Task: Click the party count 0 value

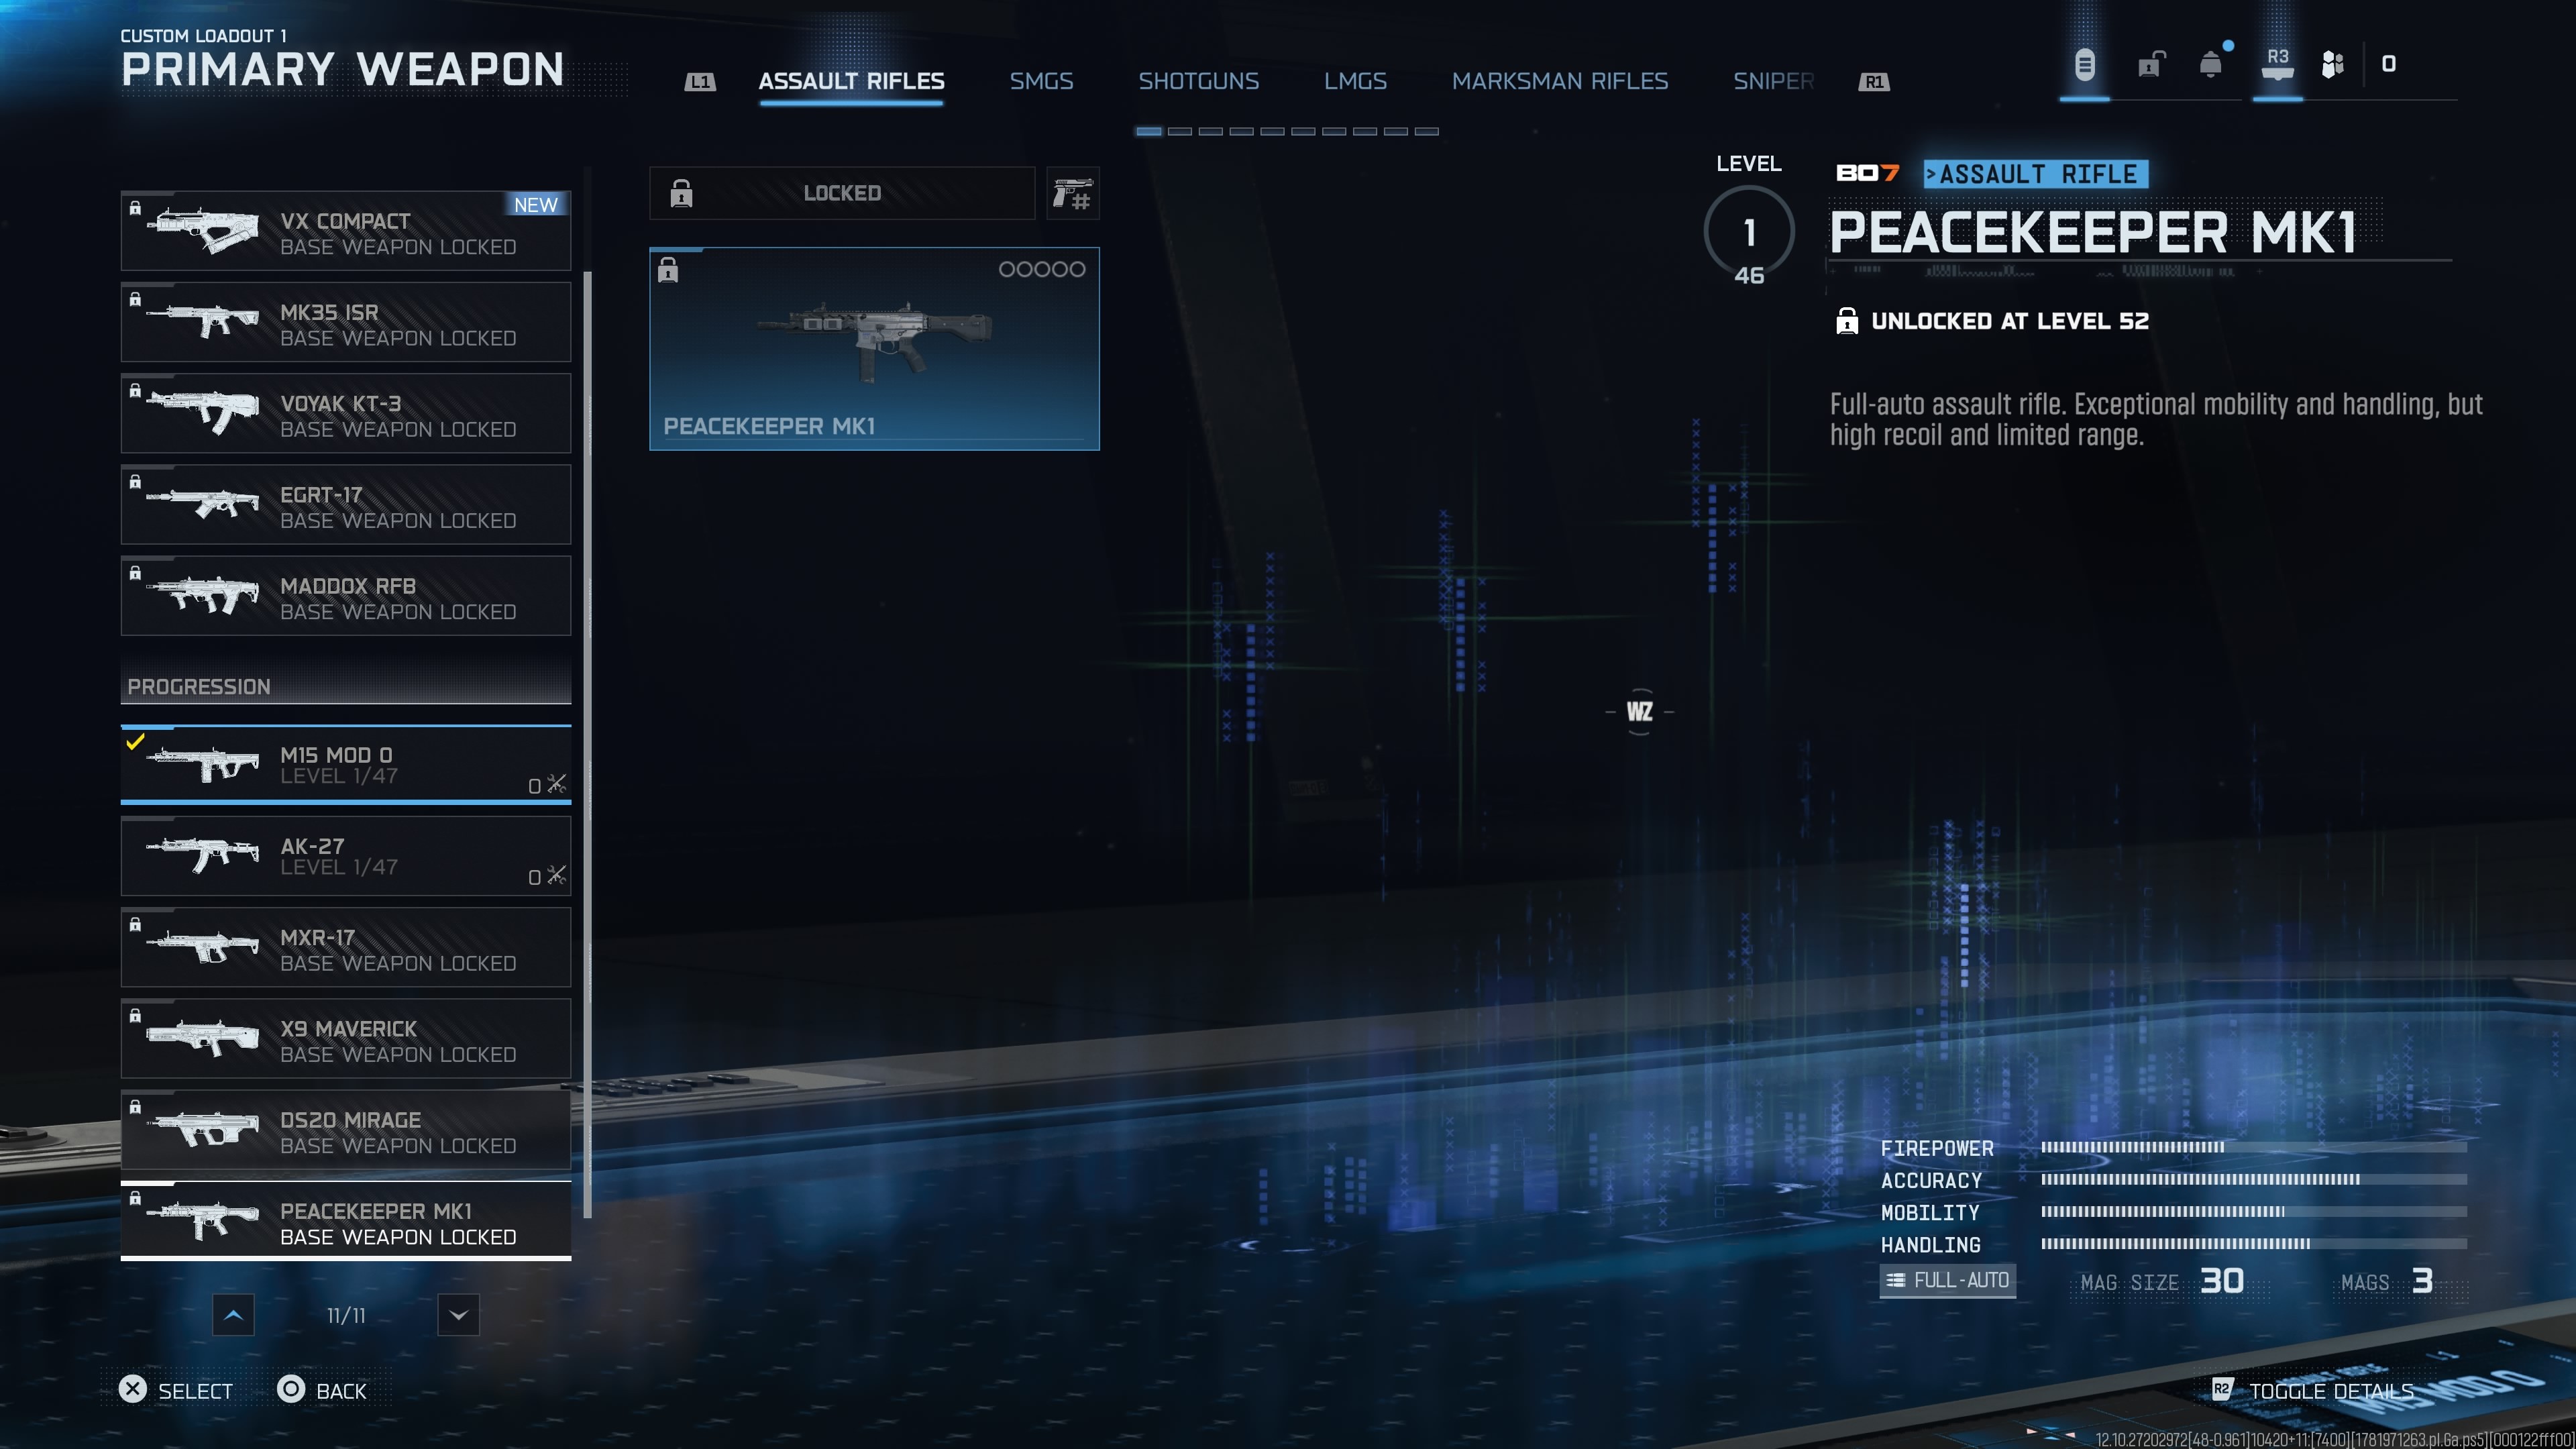Action: point(2388,65)
